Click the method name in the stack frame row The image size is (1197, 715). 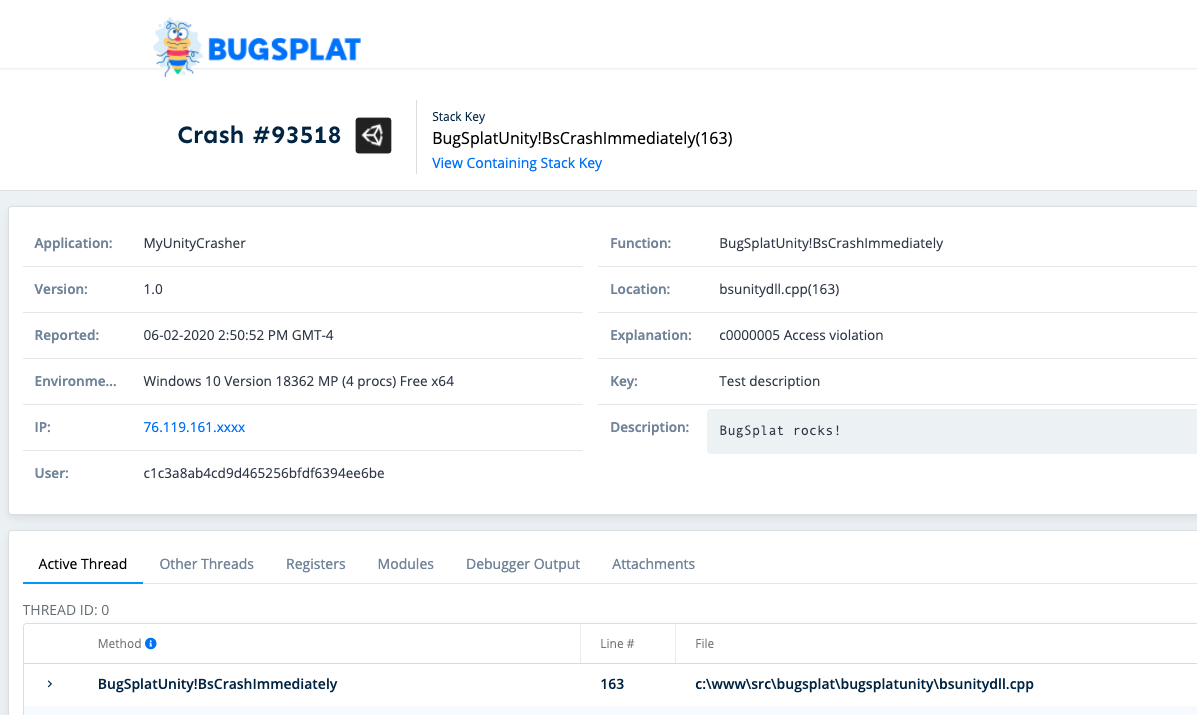coord(218,684)
